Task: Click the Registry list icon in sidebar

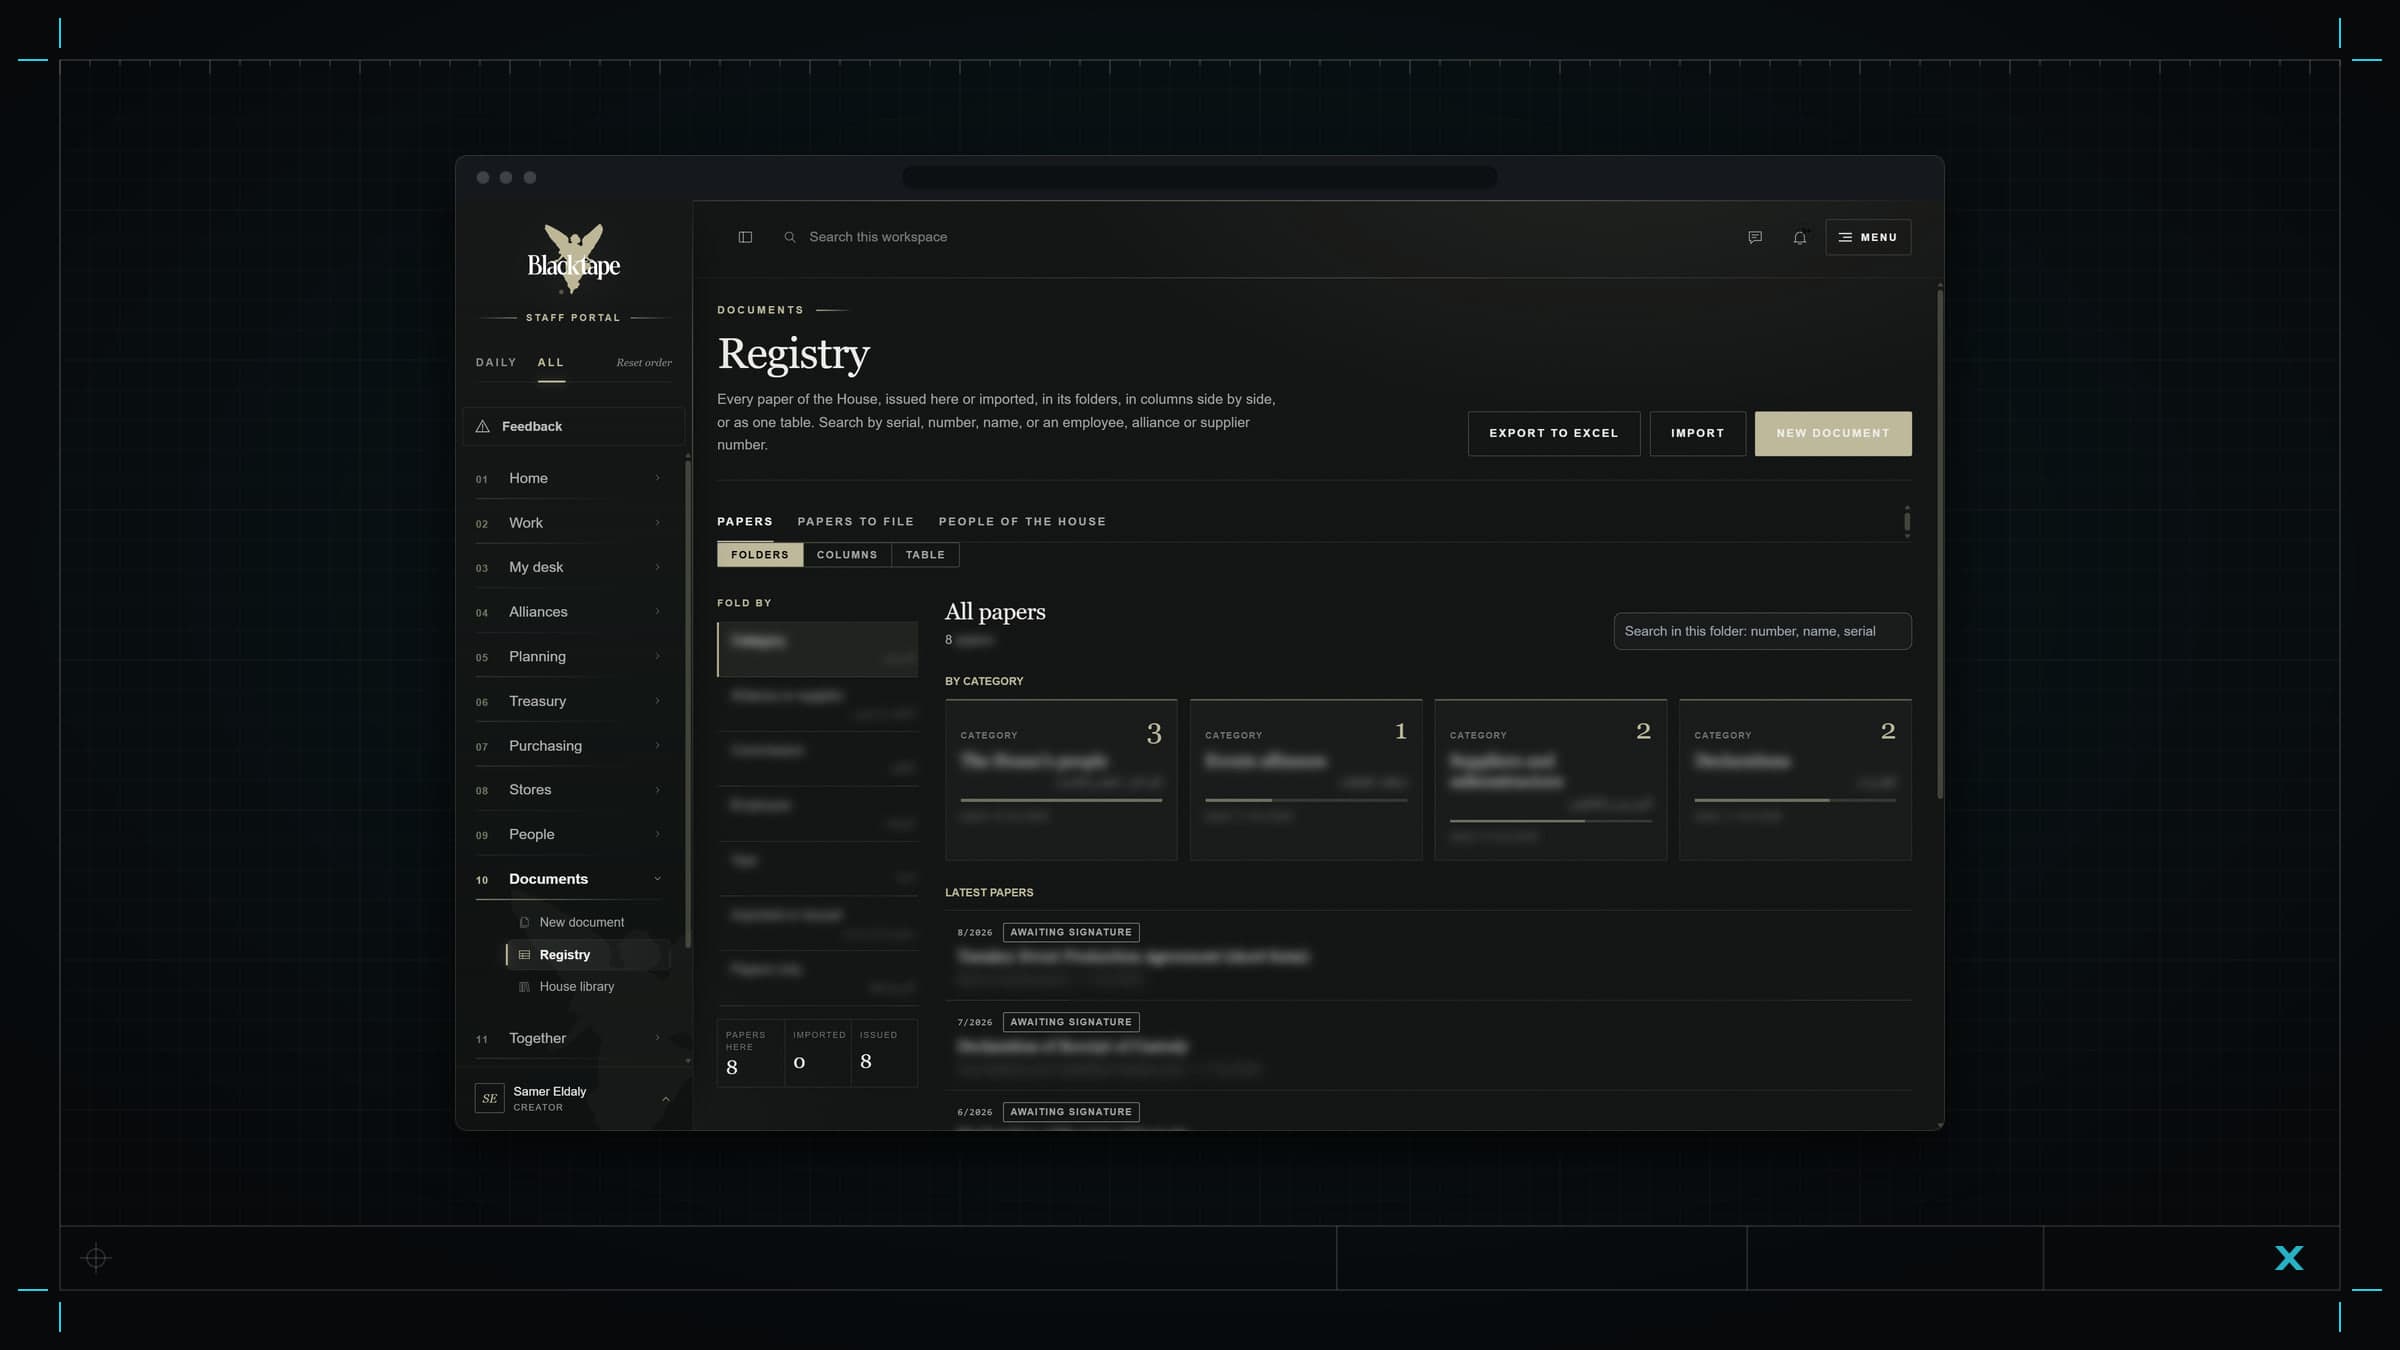Action: [524, 955]
